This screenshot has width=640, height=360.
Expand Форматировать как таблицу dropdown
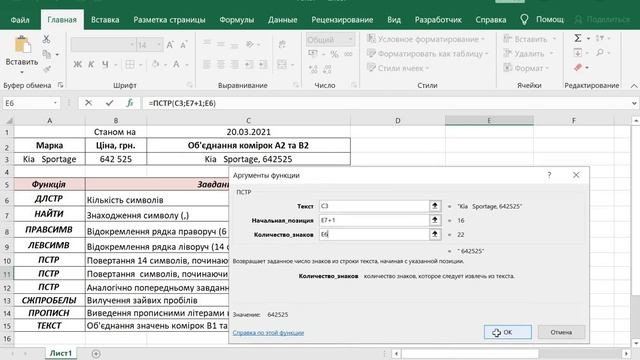coord(487,54)
